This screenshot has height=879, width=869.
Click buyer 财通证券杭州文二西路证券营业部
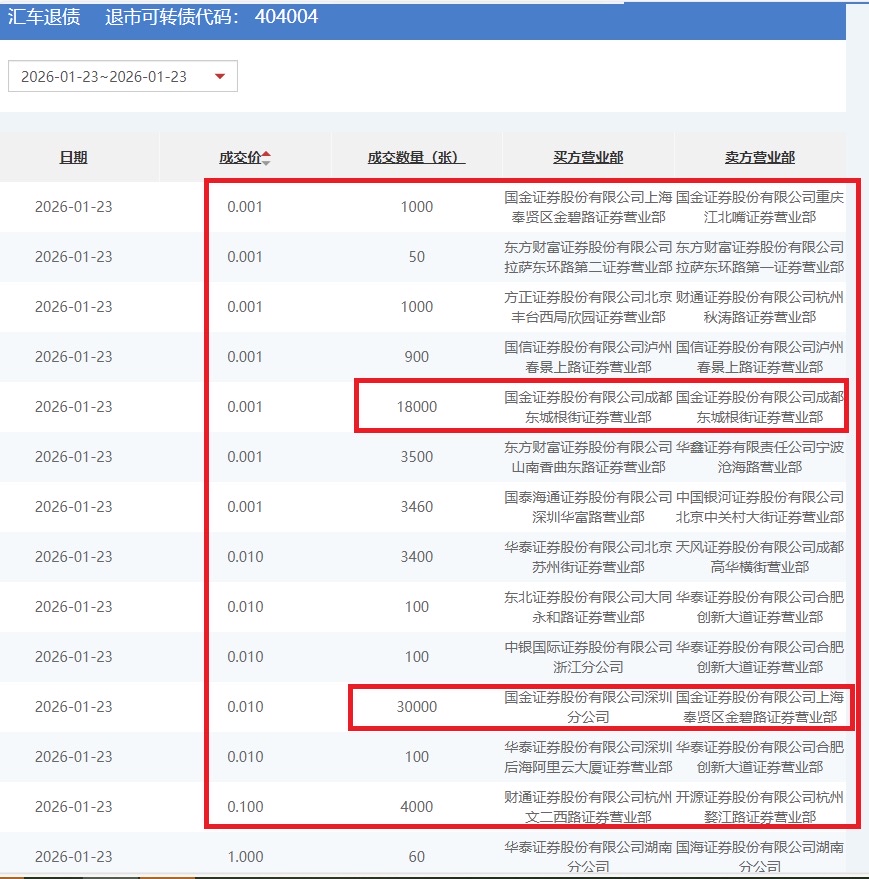point(588,806)
